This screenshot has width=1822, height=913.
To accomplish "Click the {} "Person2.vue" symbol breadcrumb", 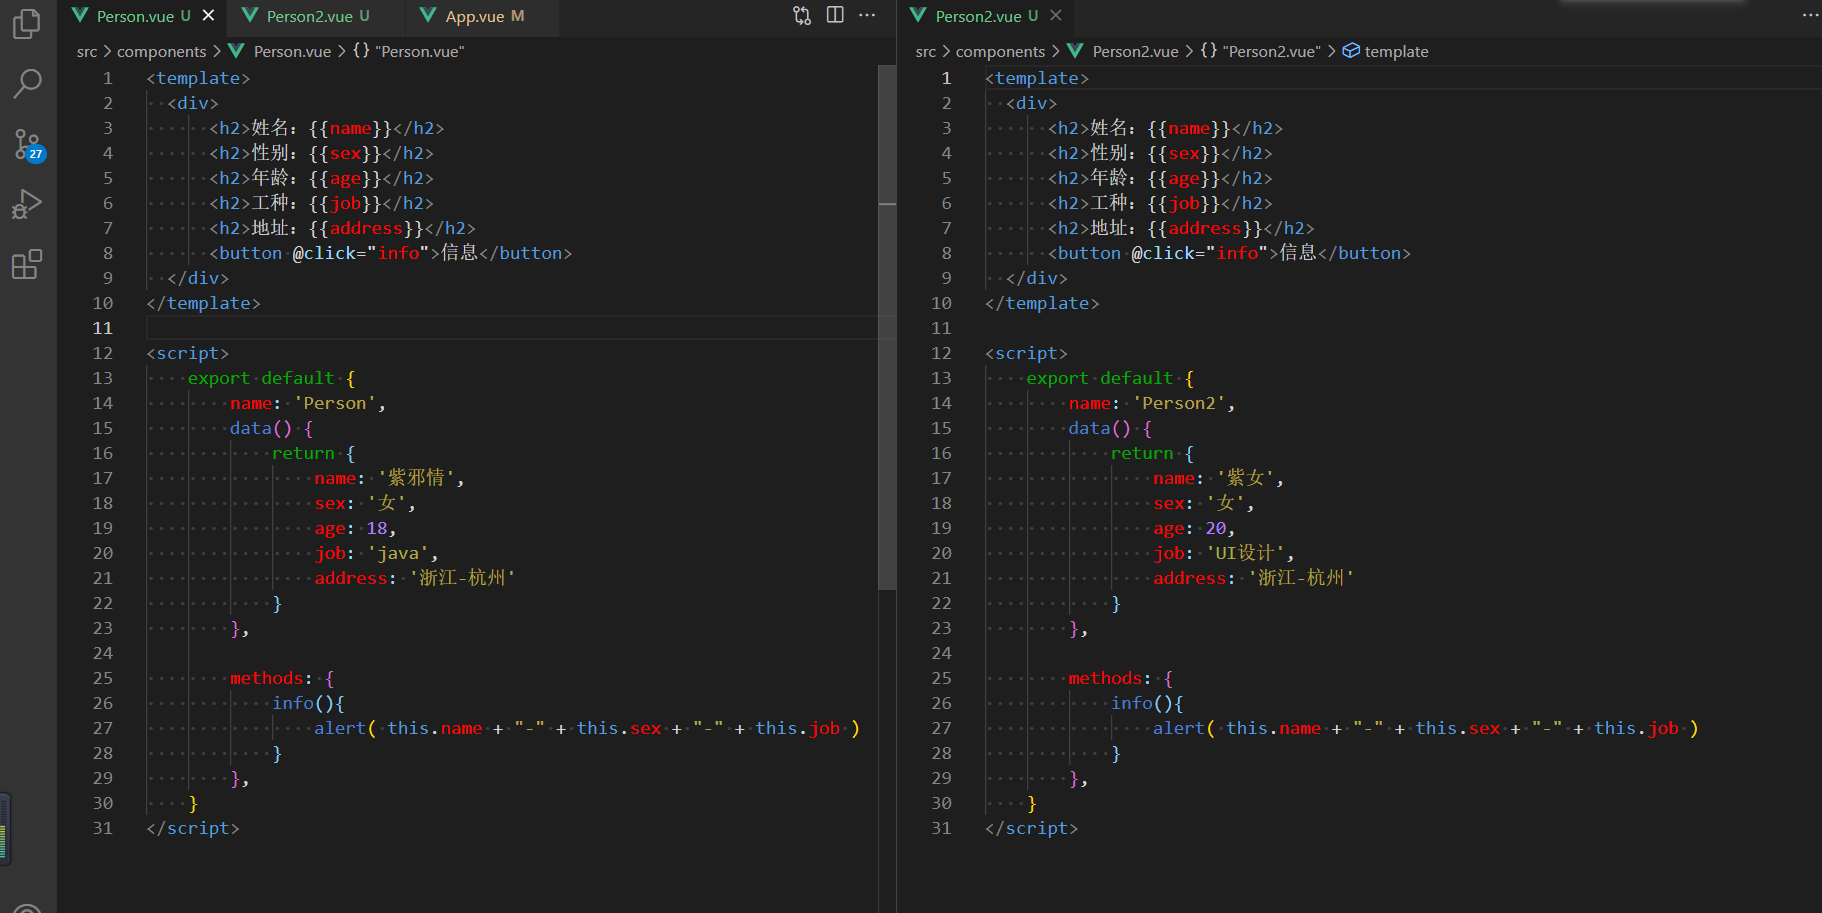I will coord(1260,51).
